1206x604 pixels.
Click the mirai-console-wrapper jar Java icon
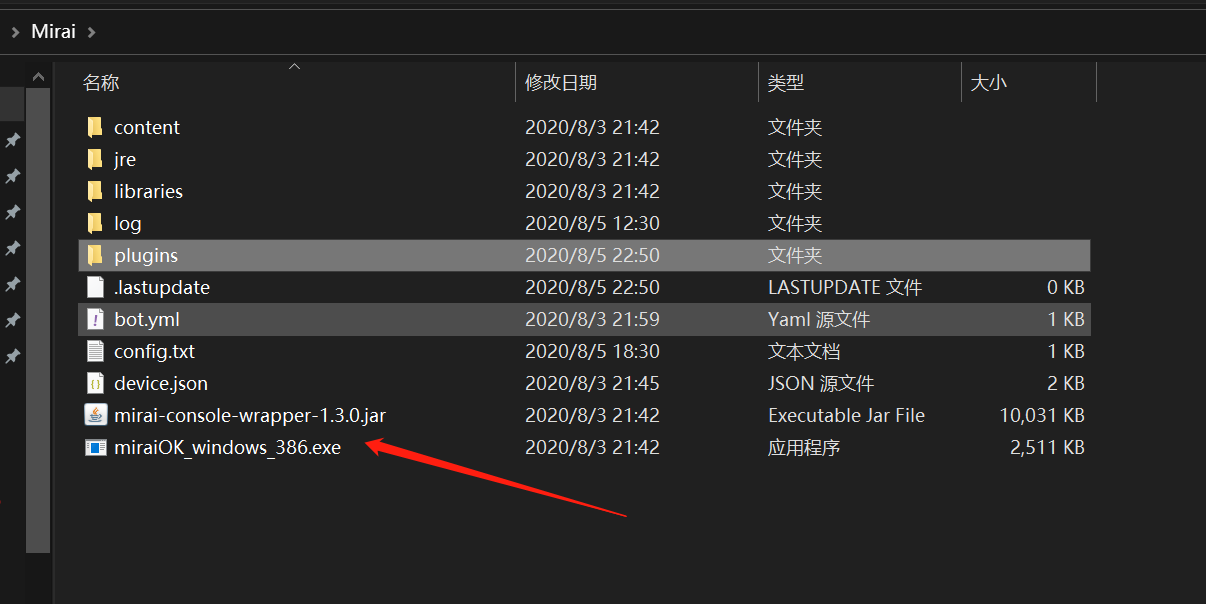click(95, 415)
